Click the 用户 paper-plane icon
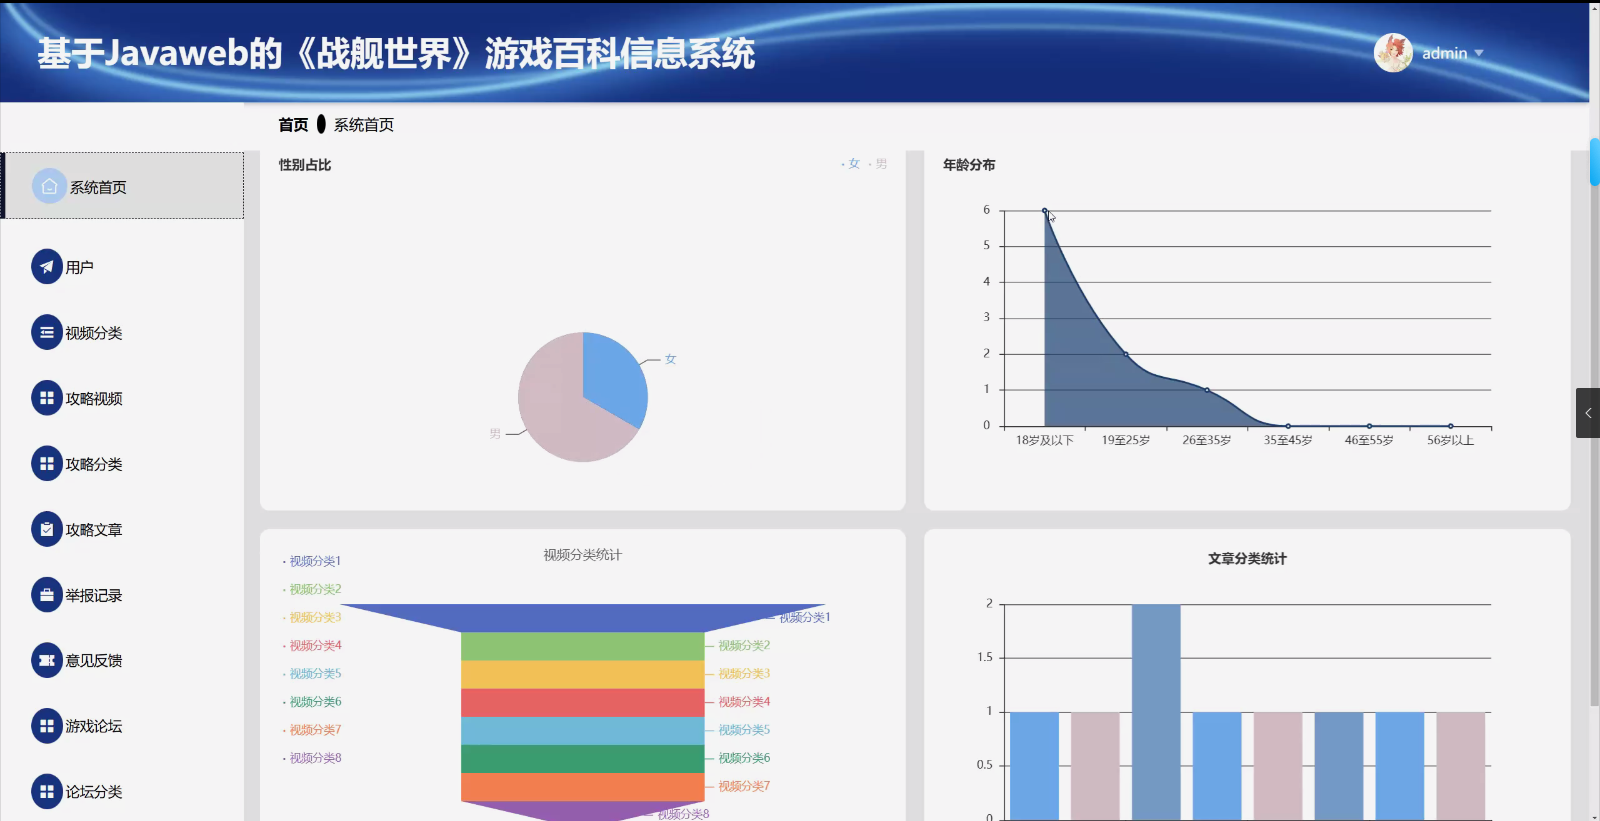Viewport: 1600px width, 821px height. point(47,267)
